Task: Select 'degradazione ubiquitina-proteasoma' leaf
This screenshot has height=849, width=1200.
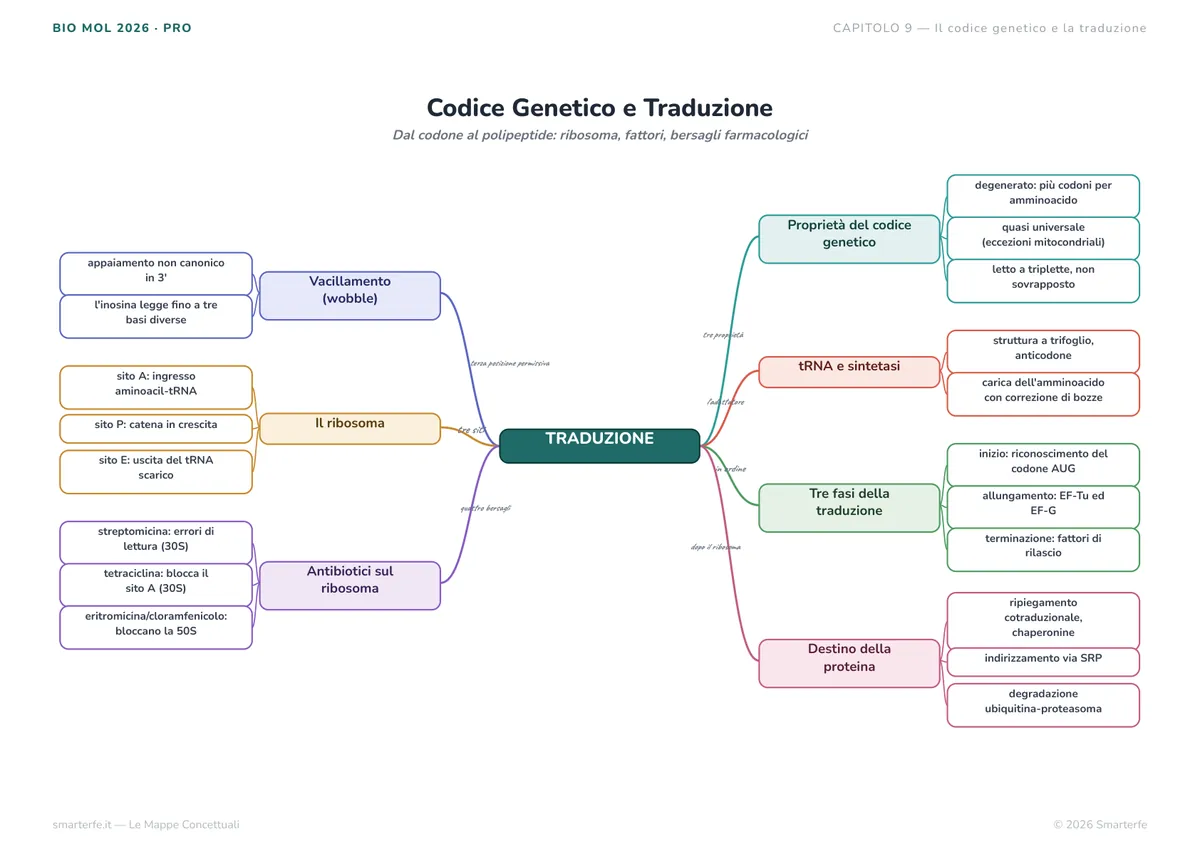Action: [x=1043, y=705]
